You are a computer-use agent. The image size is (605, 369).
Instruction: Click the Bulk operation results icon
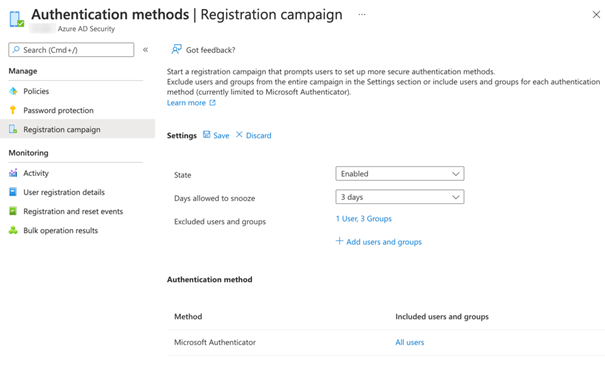tap(13, 230)
